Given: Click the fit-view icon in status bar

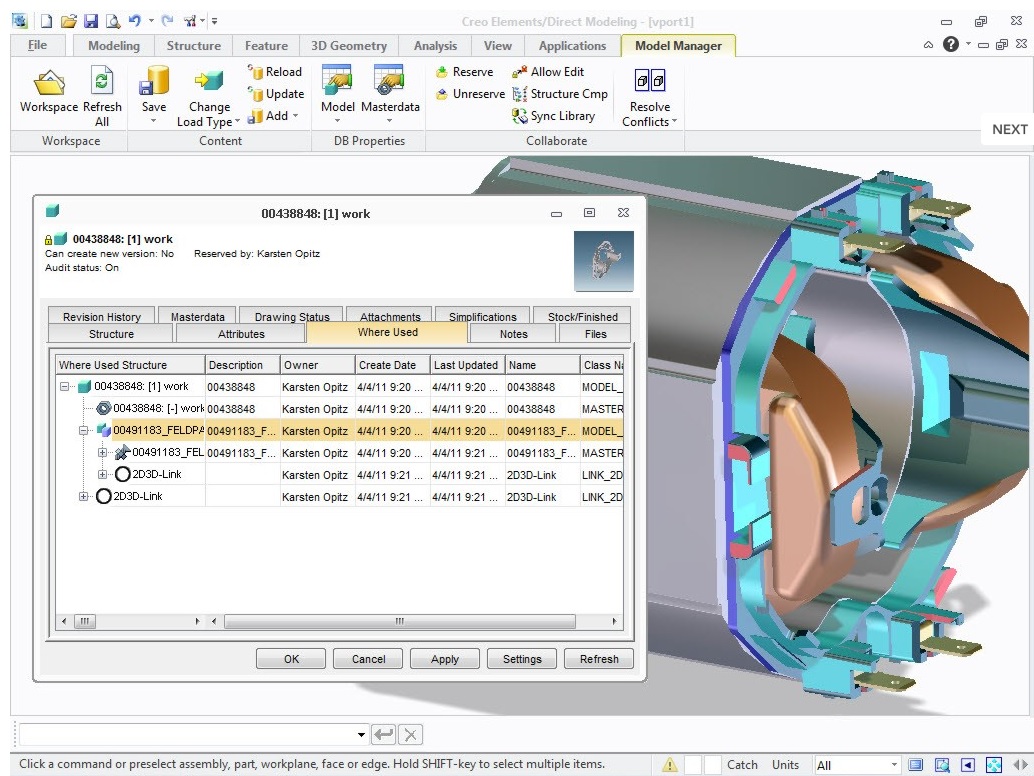Looking at the screenshot, I should click(993, 765).
